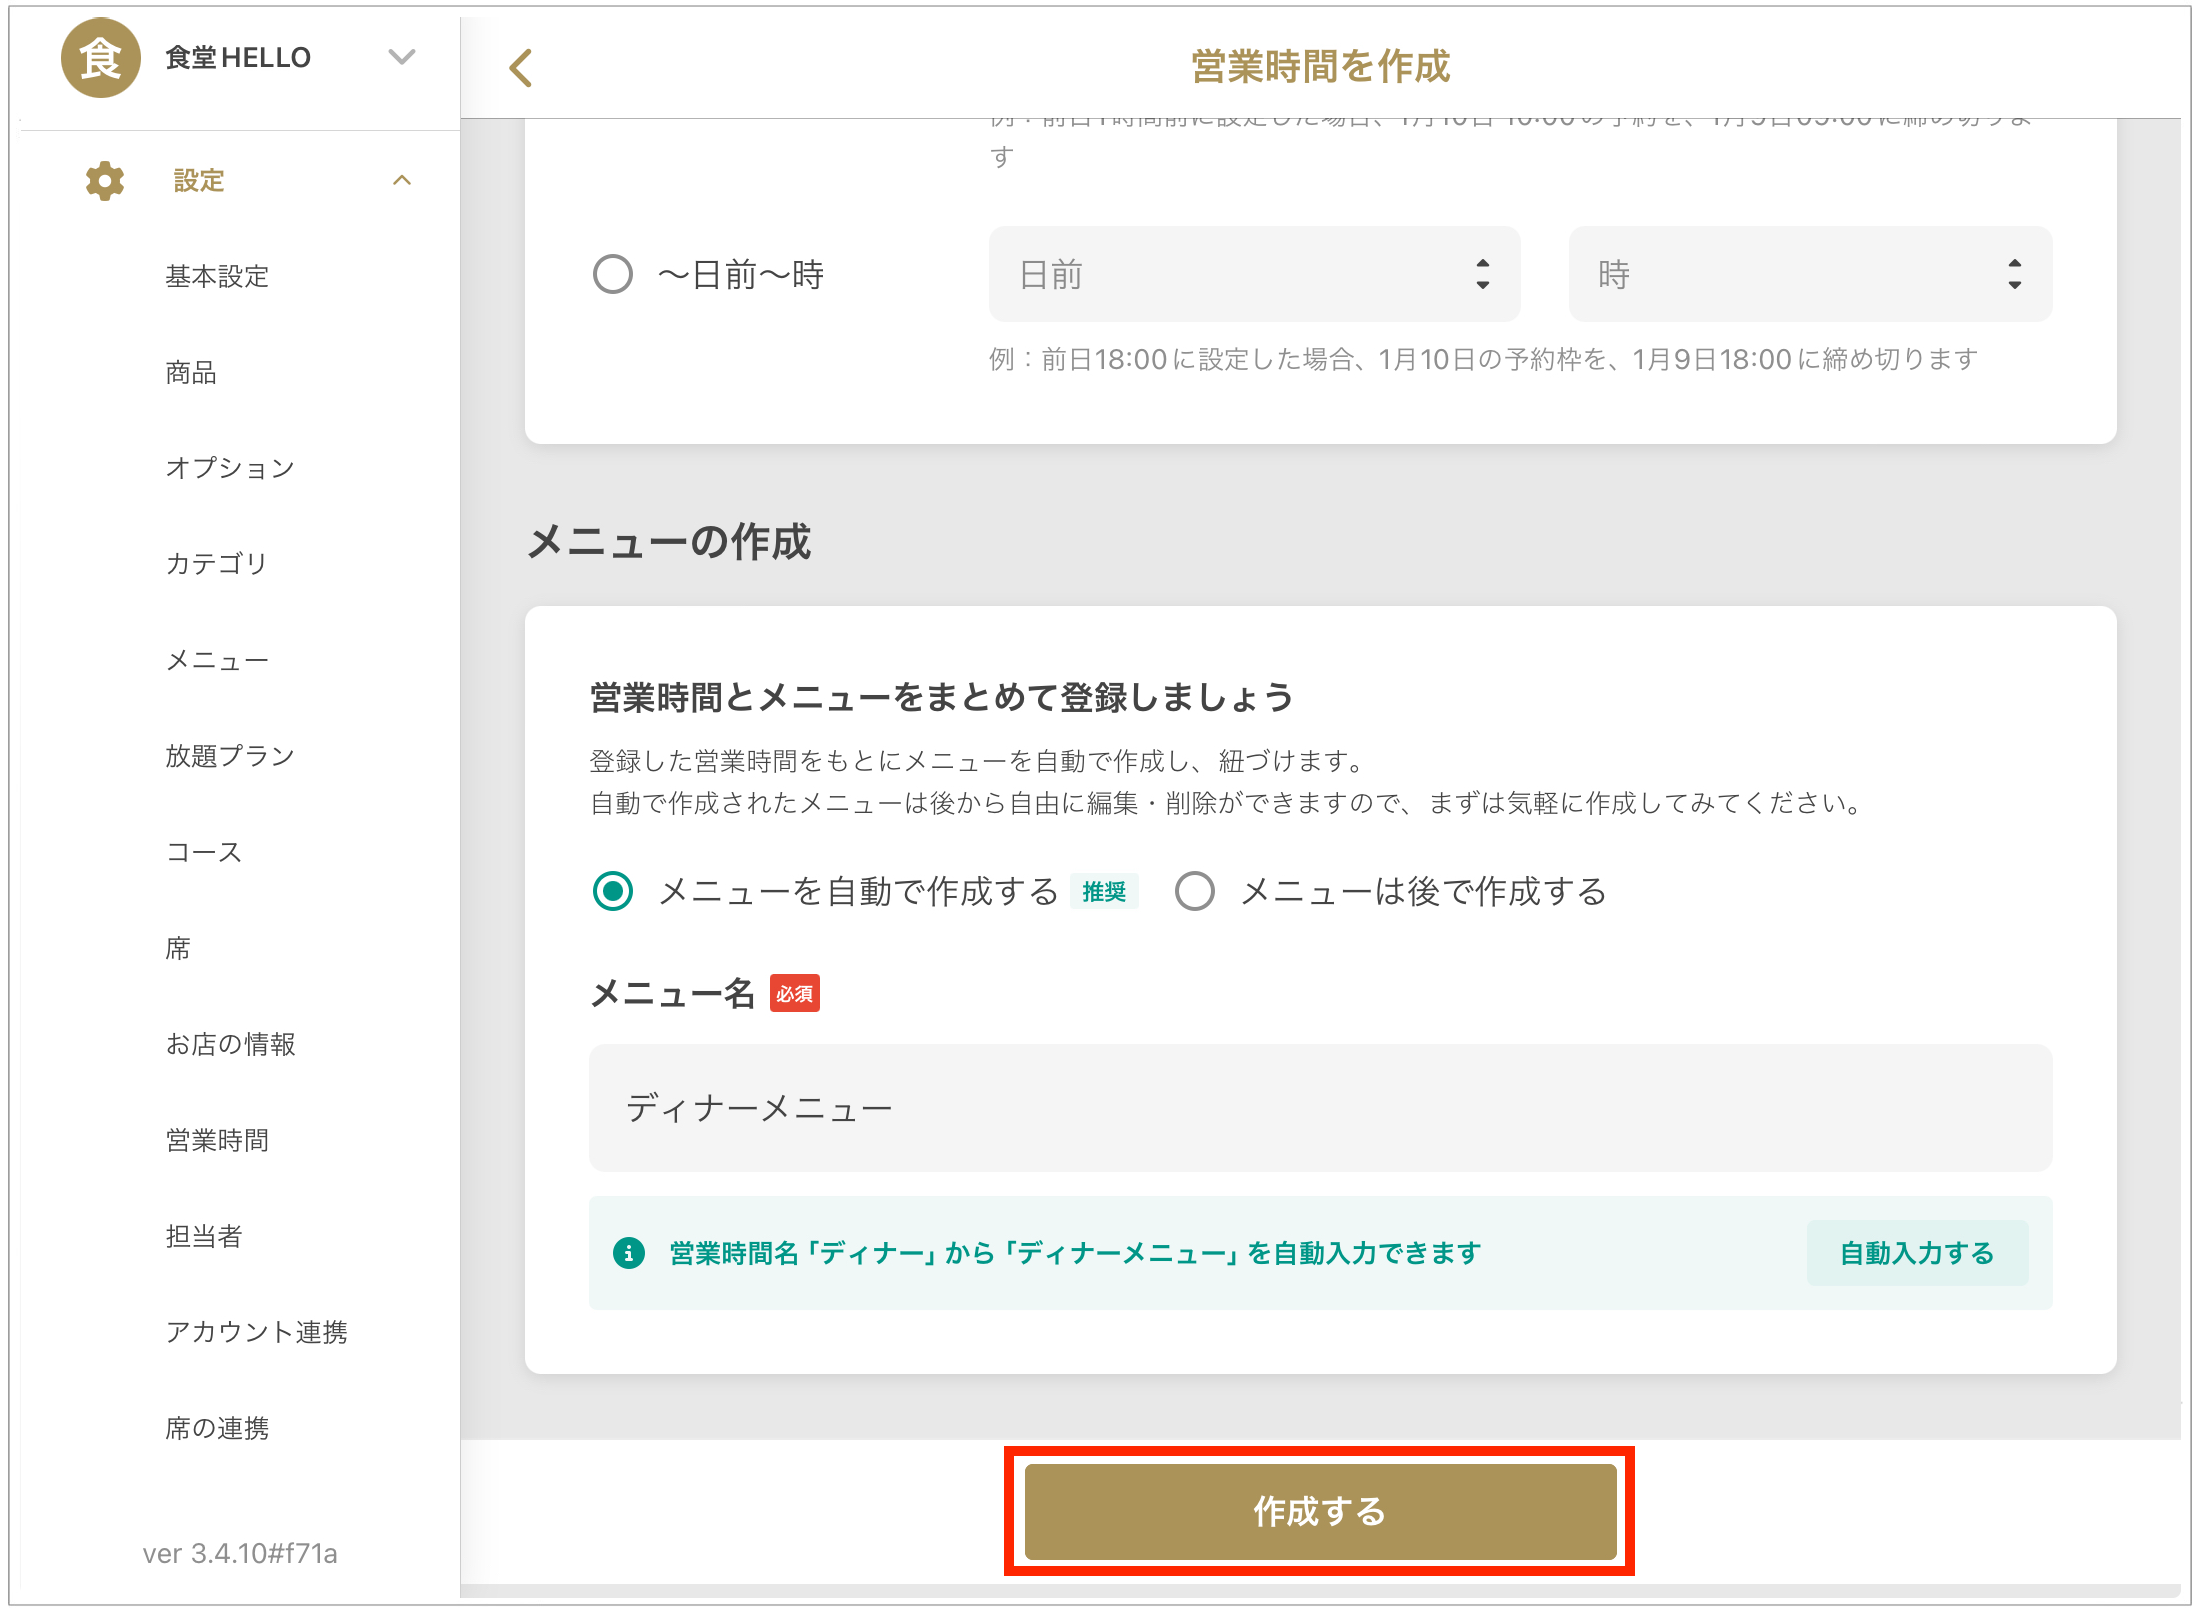Go to 放題プラン sidebar item
Screen dimensions: 2198x1612
tap(230, 756)
